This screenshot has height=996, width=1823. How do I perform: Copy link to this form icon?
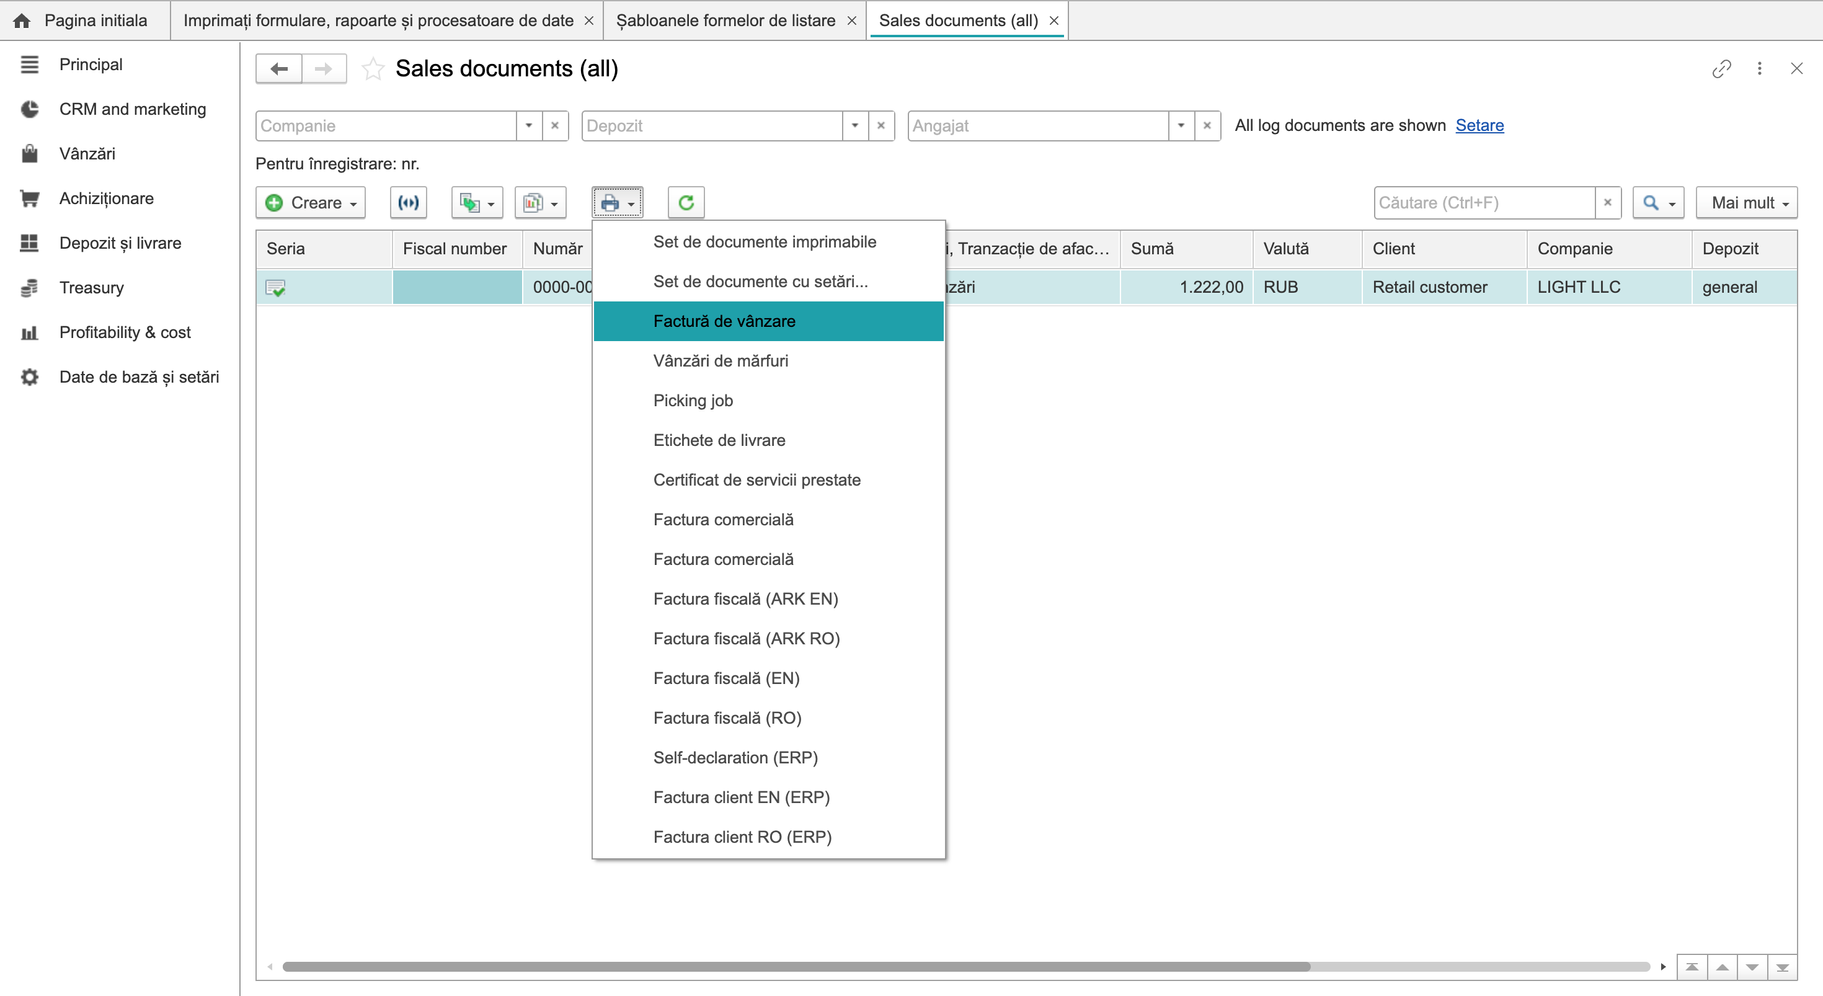tap(1721, 69)
